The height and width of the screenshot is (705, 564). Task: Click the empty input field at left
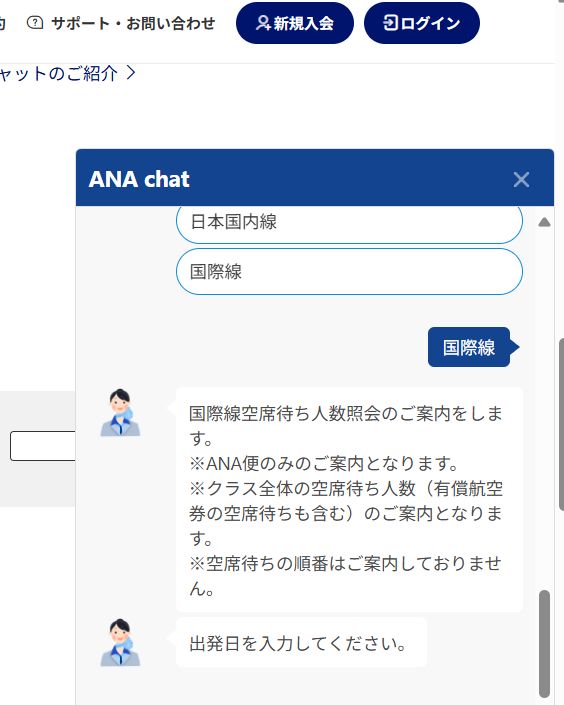point(43,446)
